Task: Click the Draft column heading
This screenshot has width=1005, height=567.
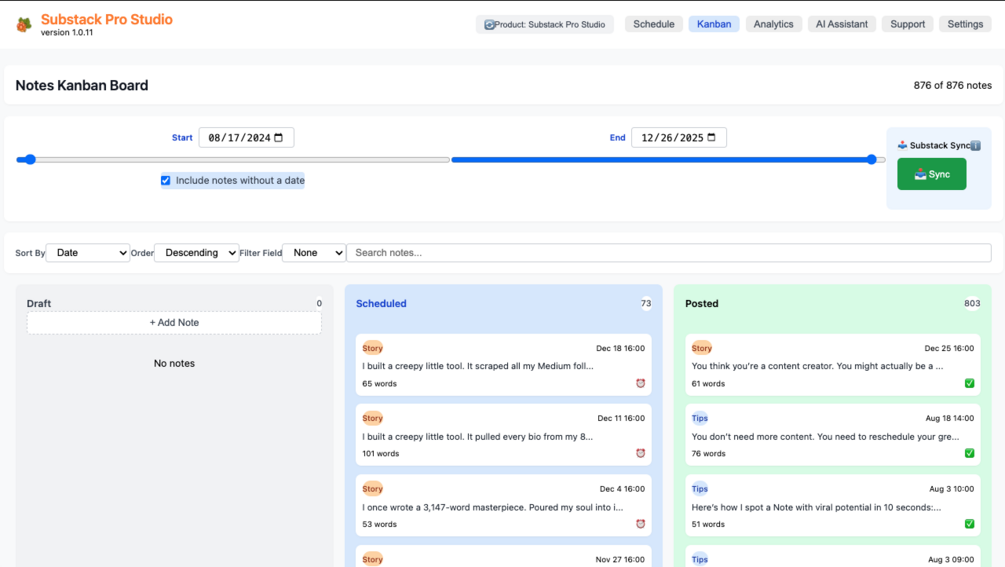Action: pyautogui.click(x=38, y=304)
